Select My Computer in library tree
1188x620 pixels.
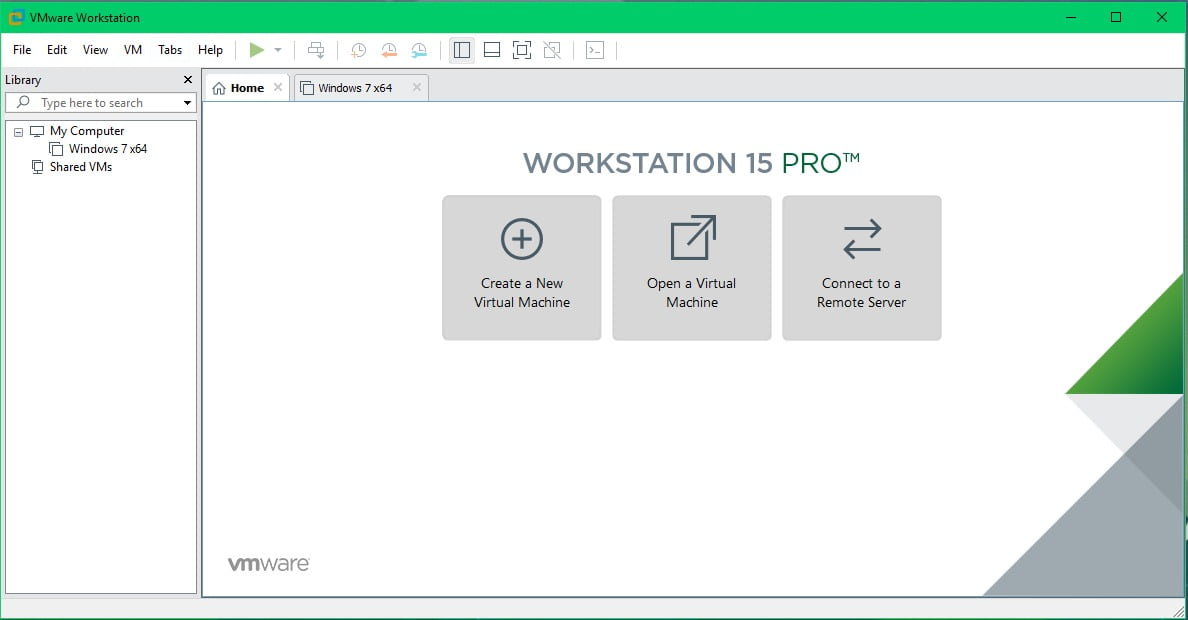pos(86,131)
